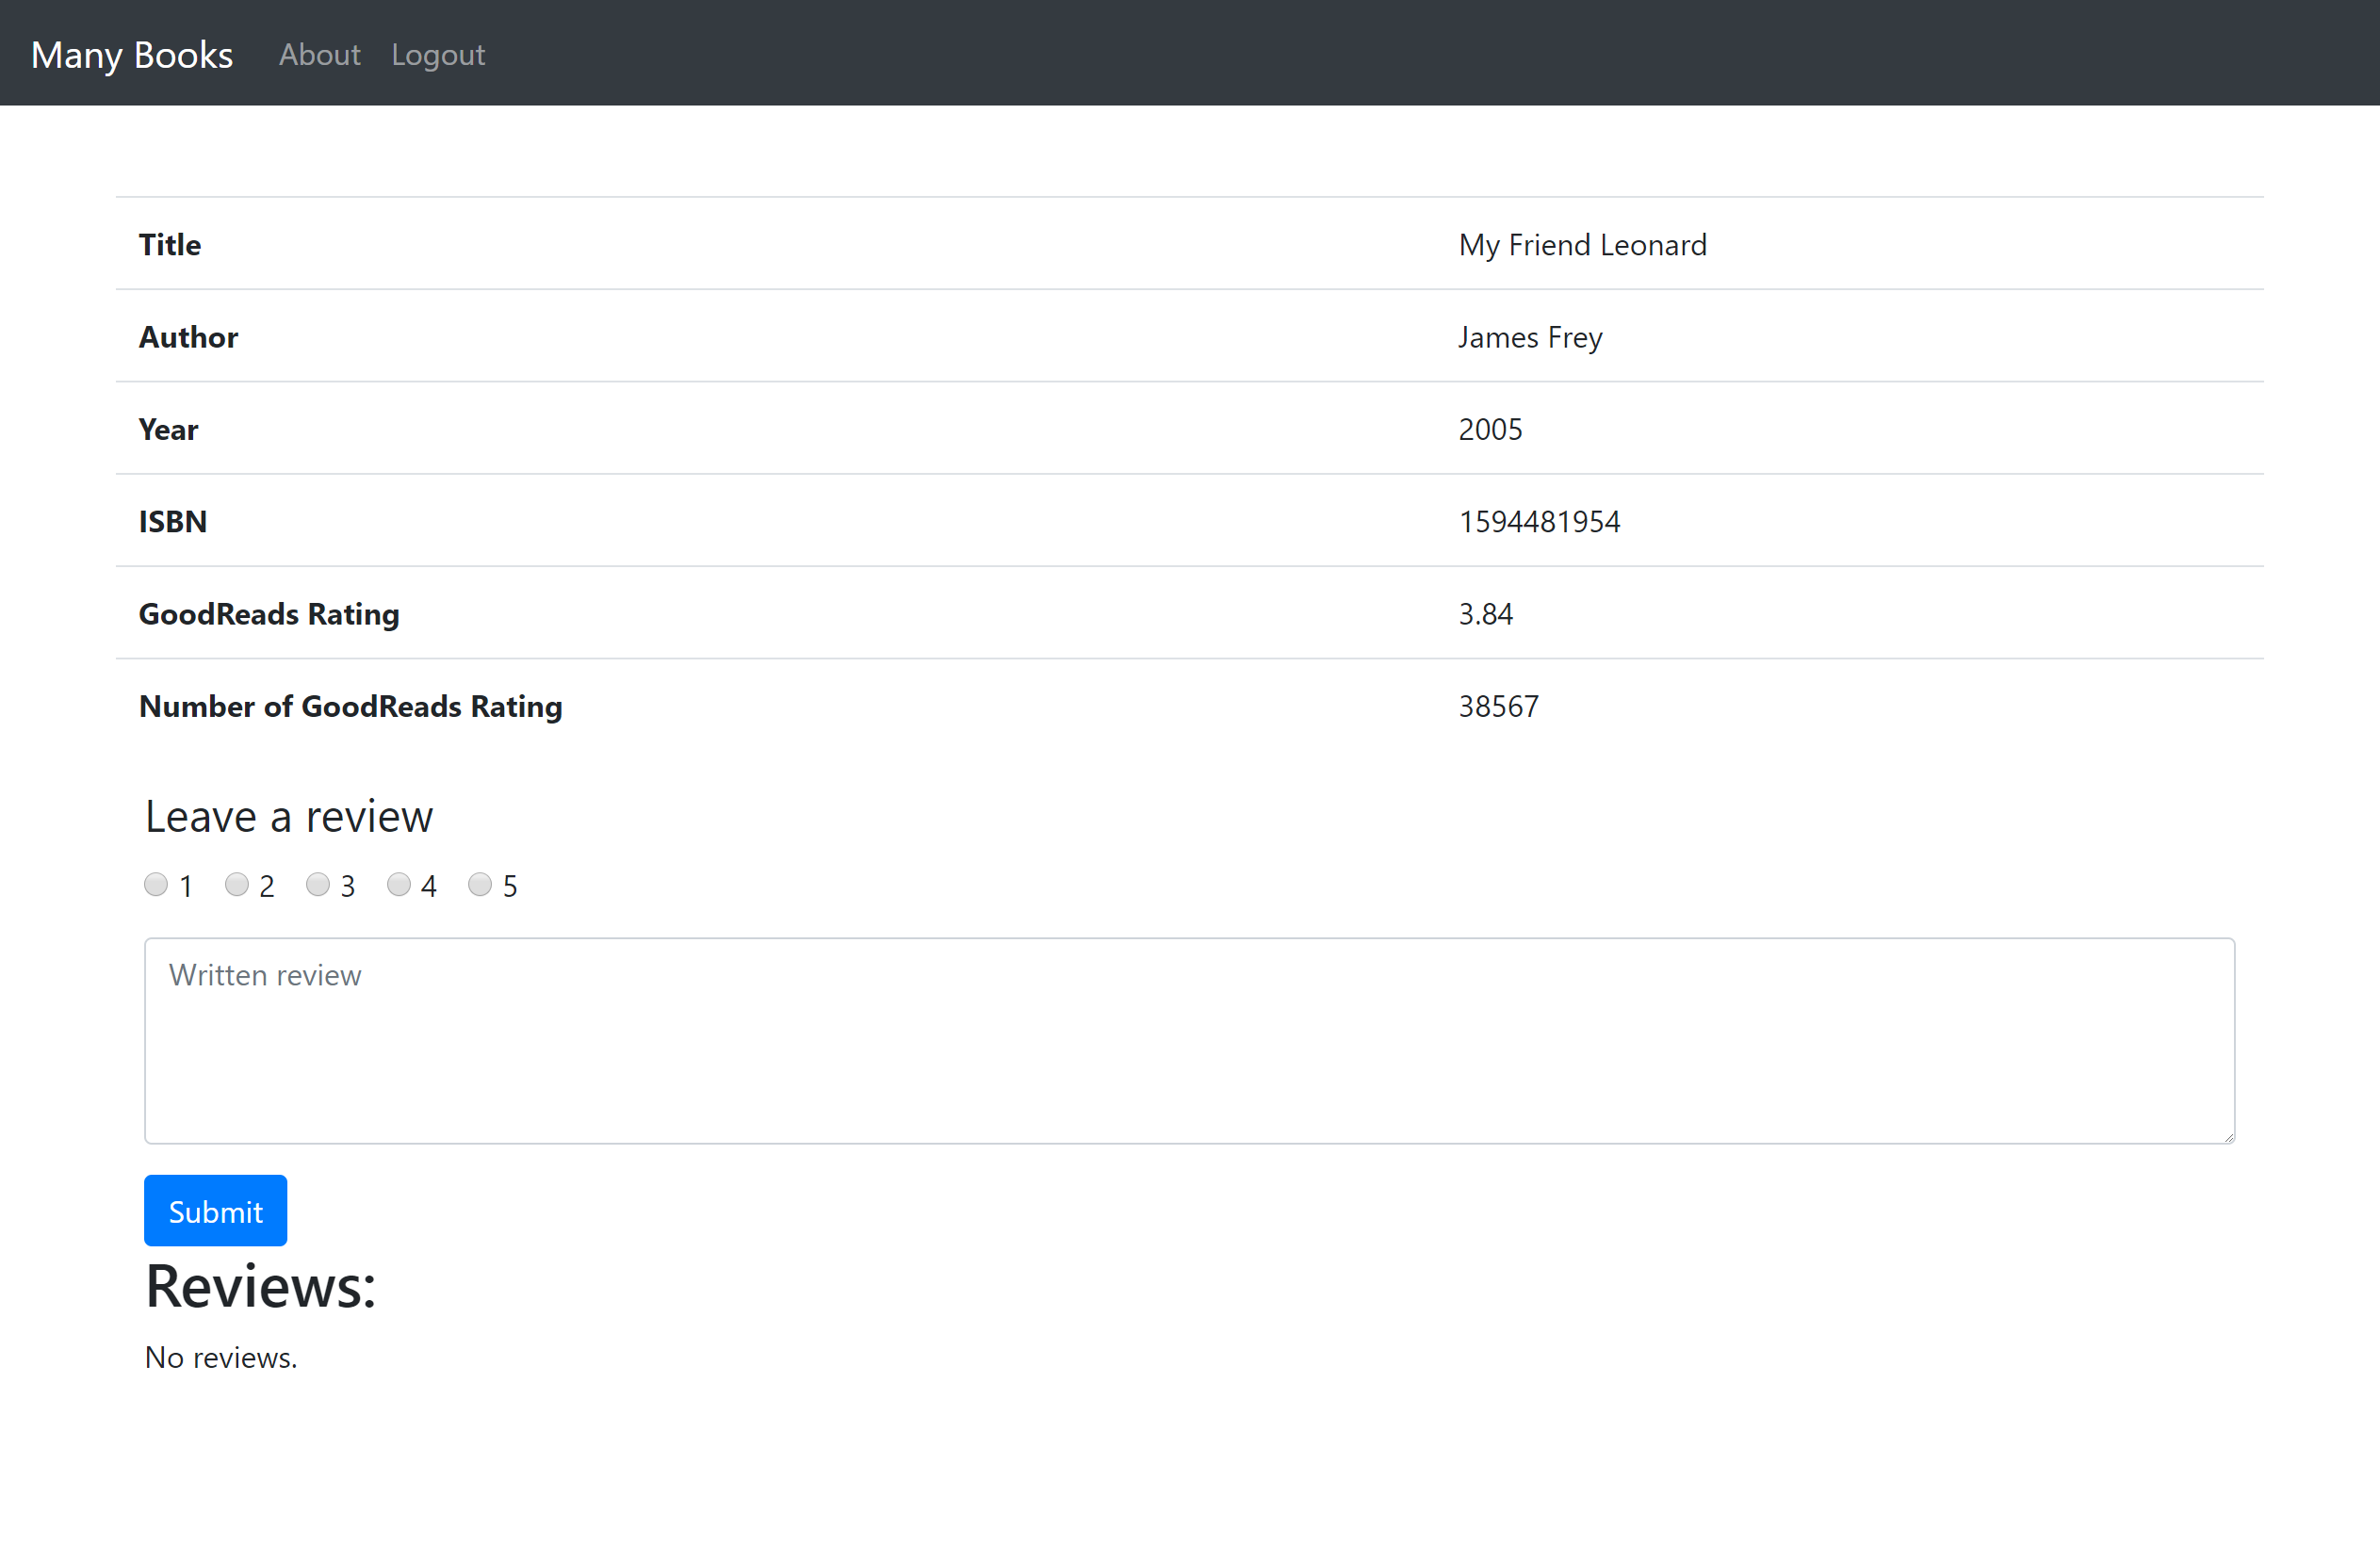Go to the About page

(x=319, y=54)
